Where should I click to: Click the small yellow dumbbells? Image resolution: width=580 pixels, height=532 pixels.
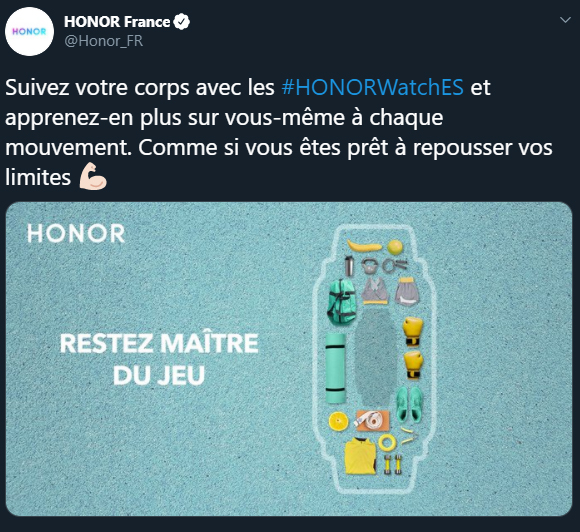(x=392, y=465)
